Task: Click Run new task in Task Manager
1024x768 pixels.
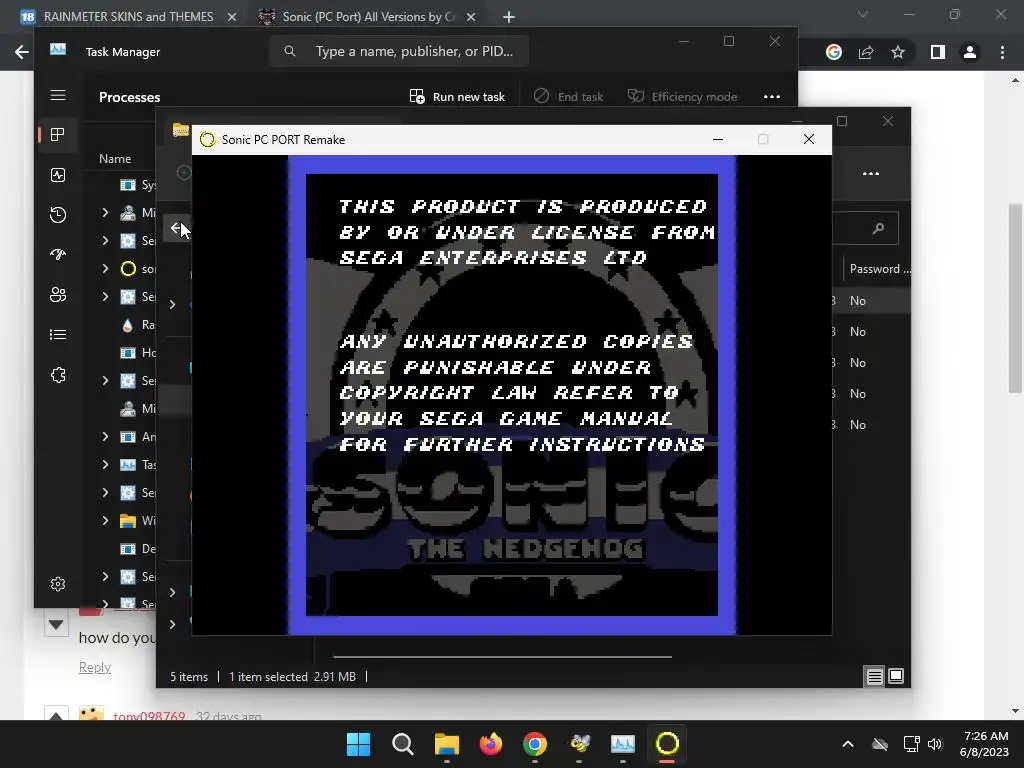Action: pyautogui.click(x=457, y=97)
